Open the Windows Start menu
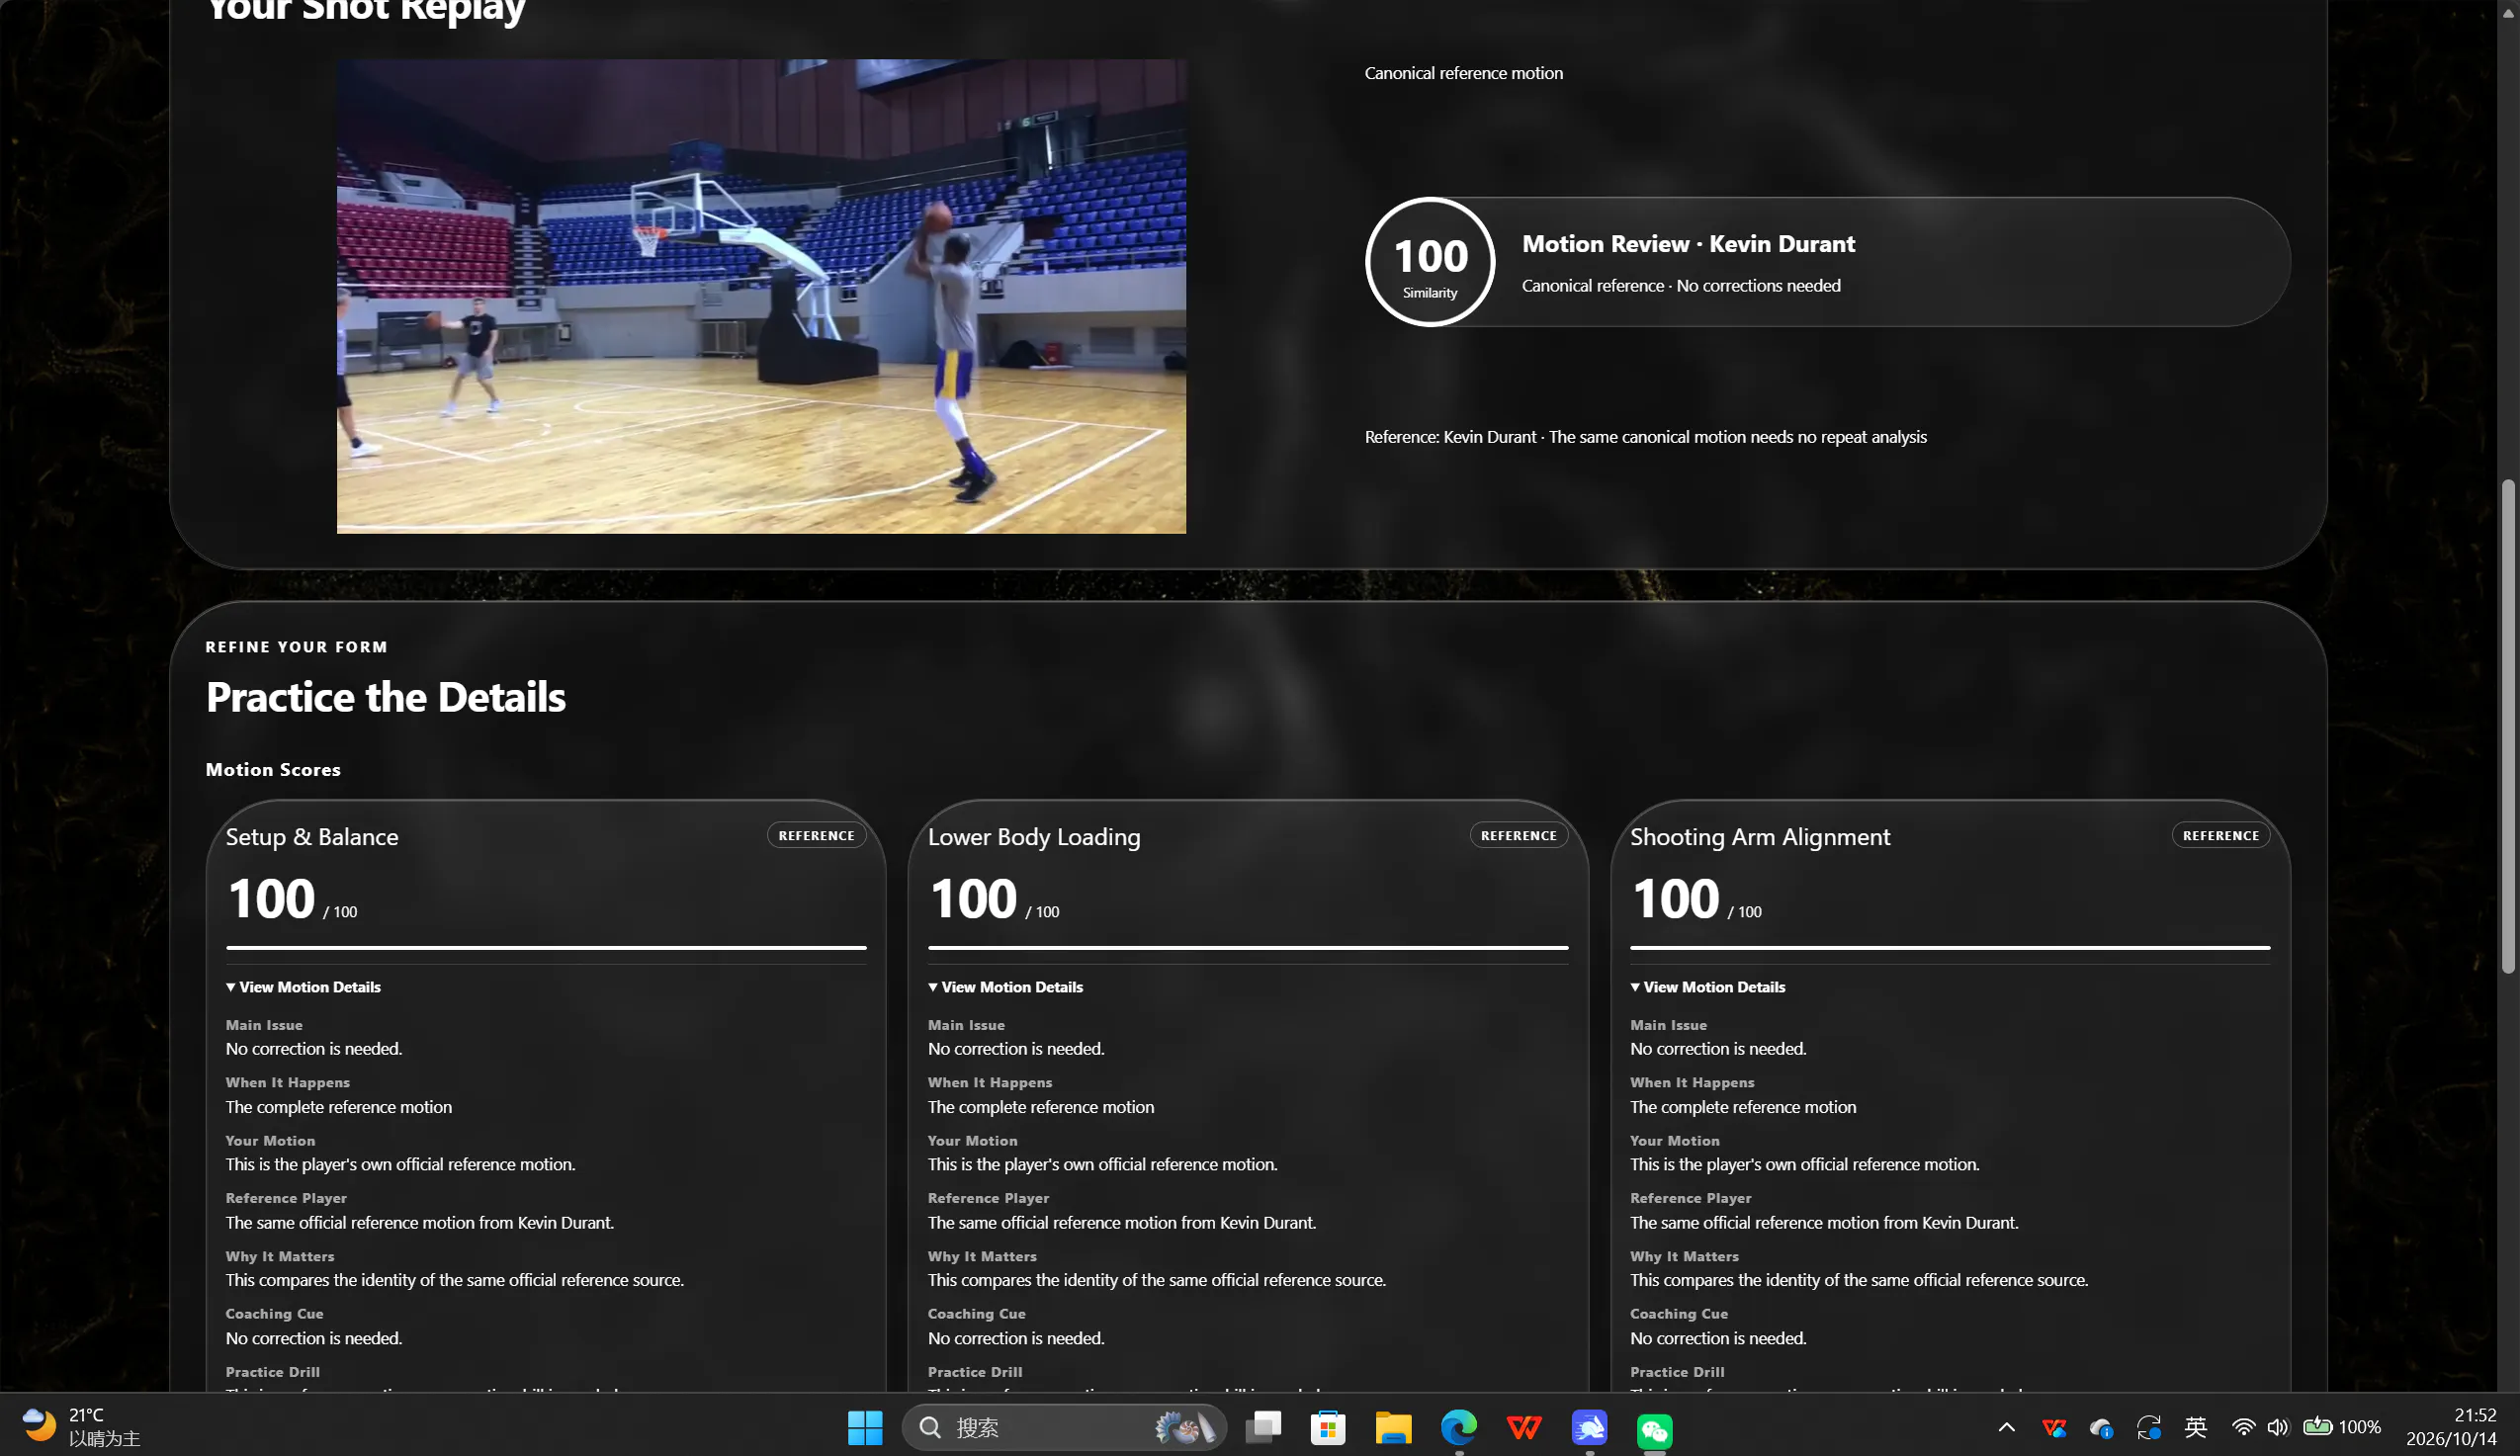 [x=864, y=1427]
